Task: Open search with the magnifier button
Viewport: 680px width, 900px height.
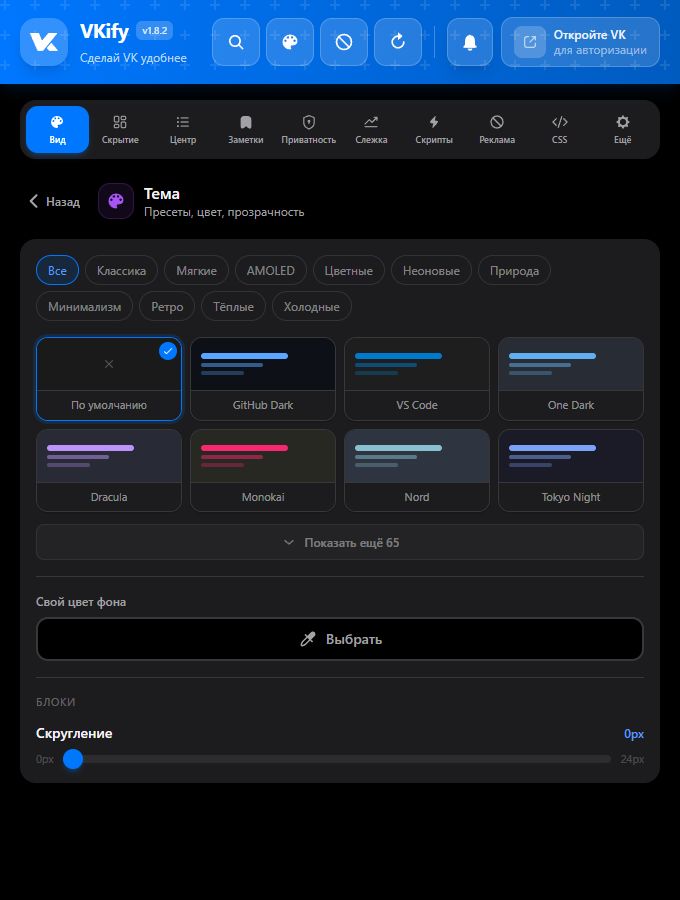Action: point(236,42)
